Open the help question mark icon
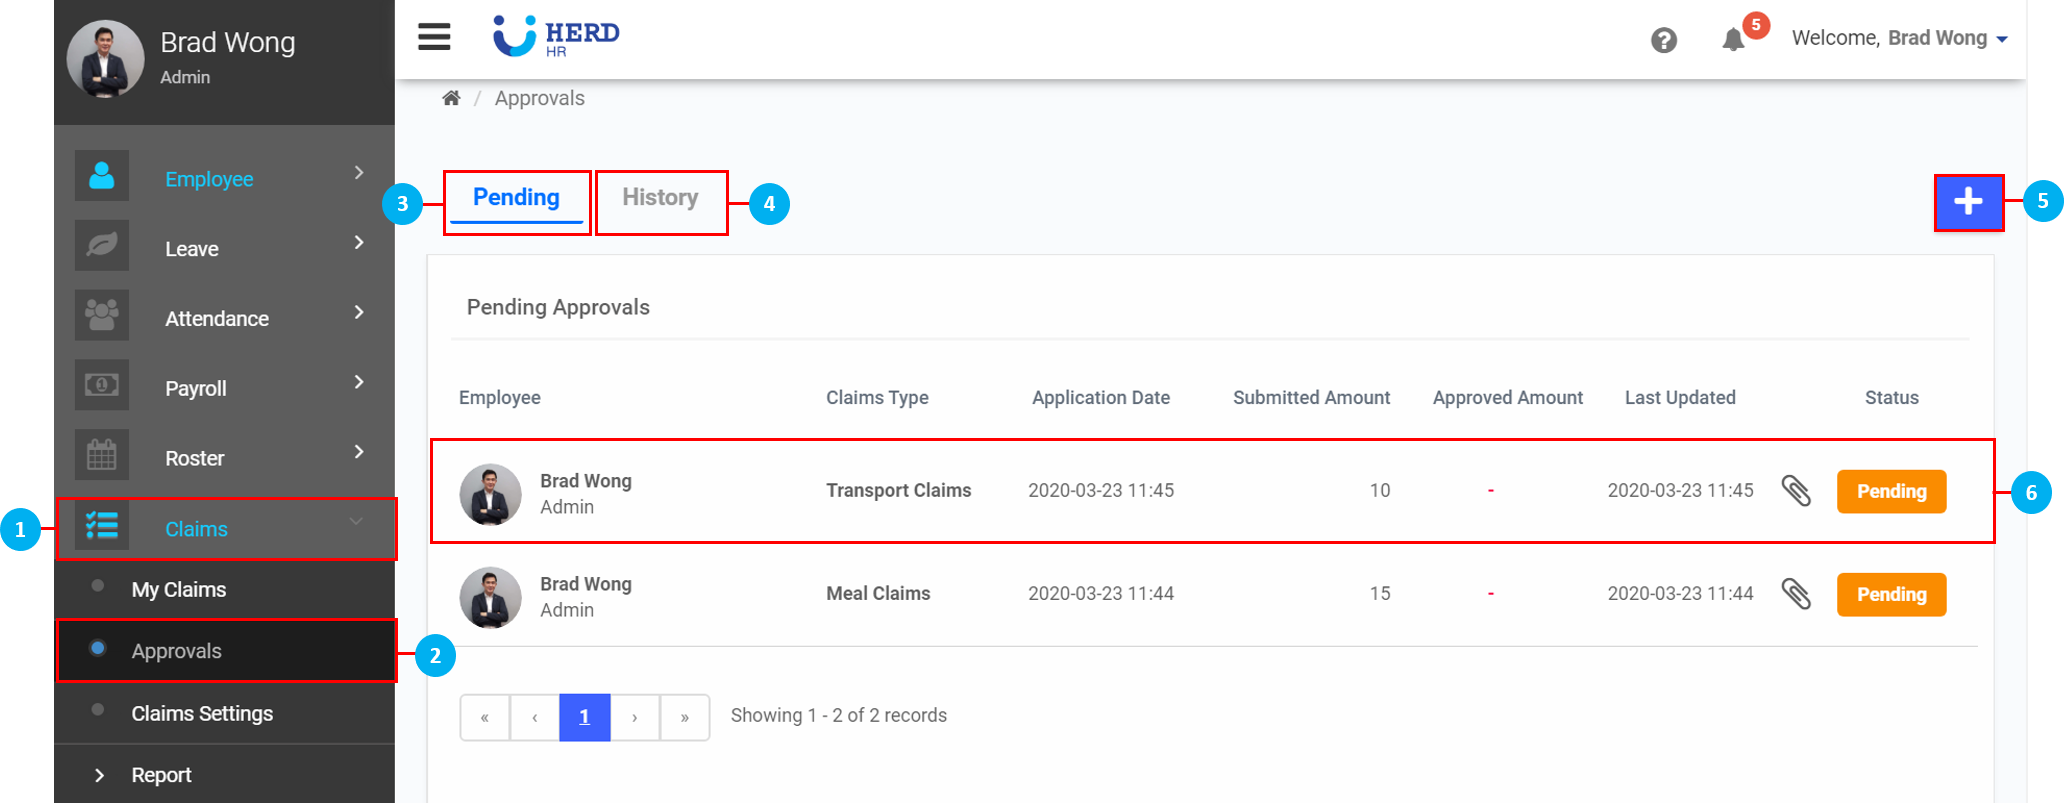2064x803 pixels. pos(1663,40)
